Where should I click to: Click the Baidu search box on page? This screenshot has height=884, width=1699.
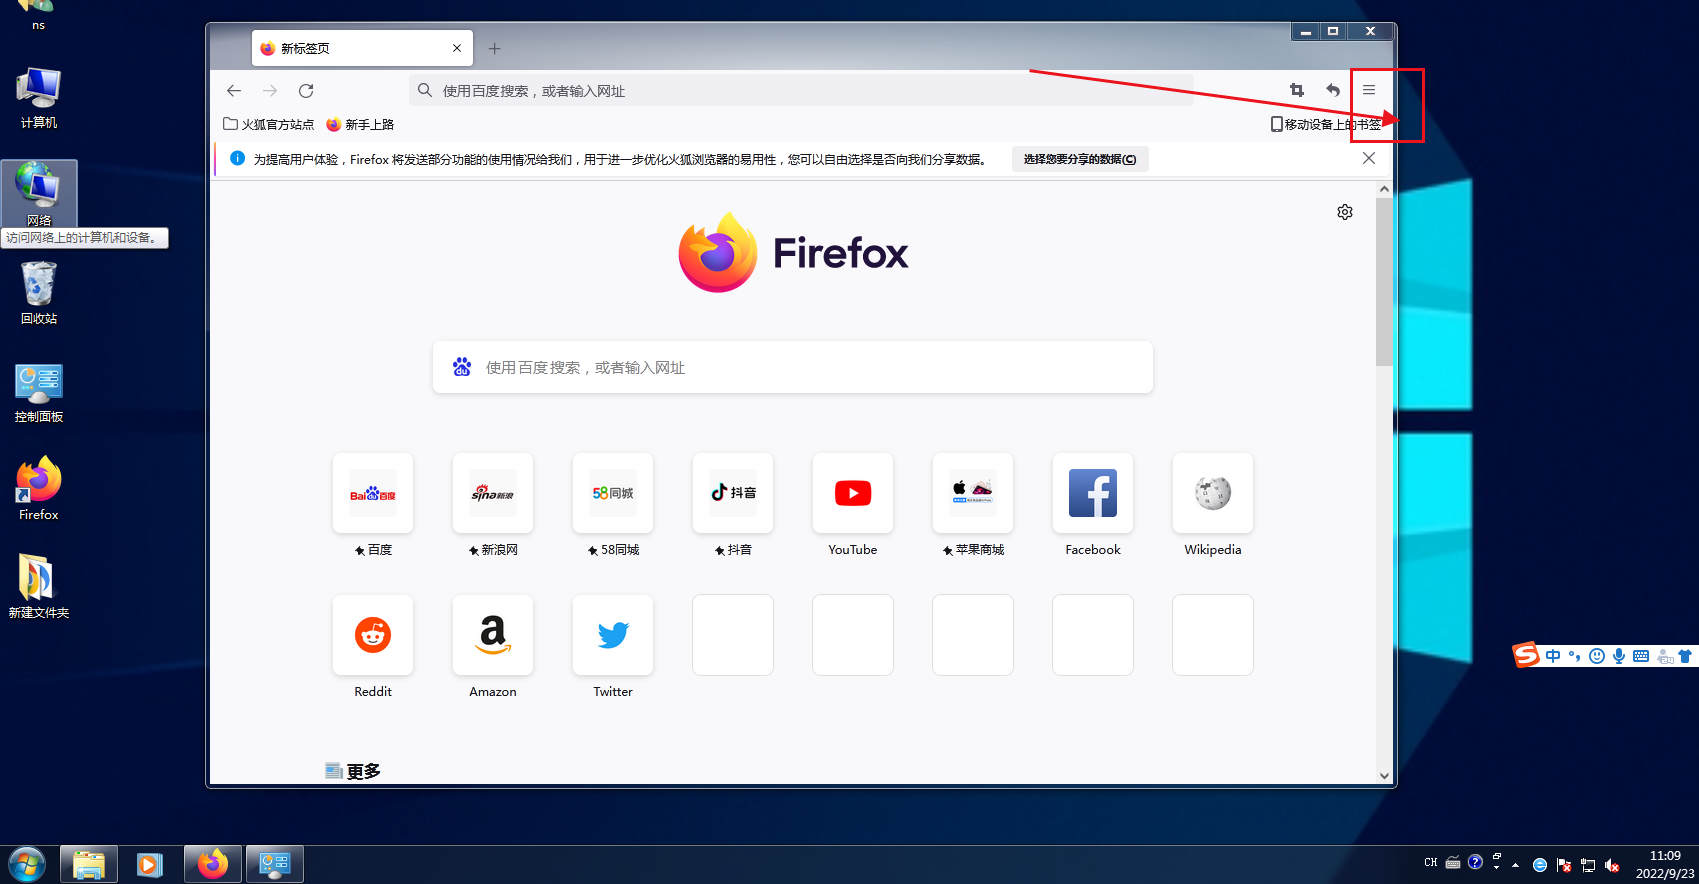tap(793, 367)
